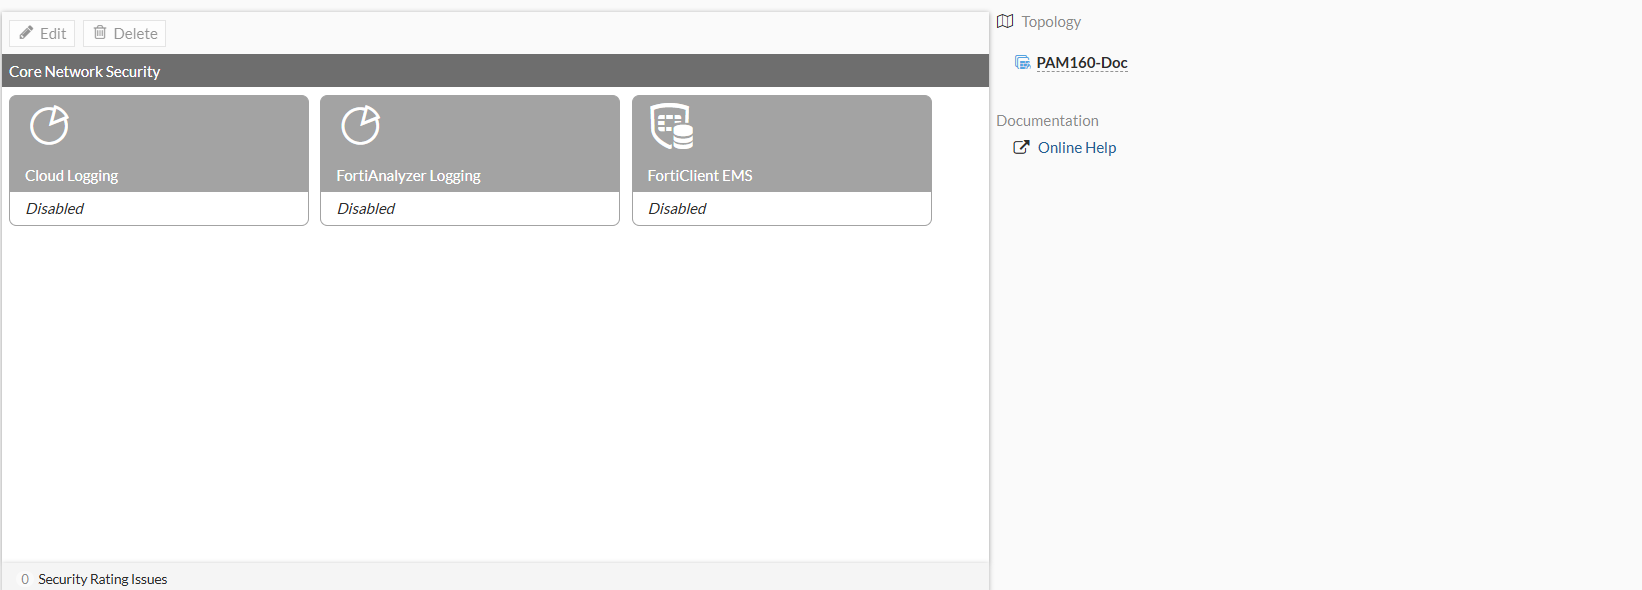Click the trash can icon for Delete

coord(100,33)
